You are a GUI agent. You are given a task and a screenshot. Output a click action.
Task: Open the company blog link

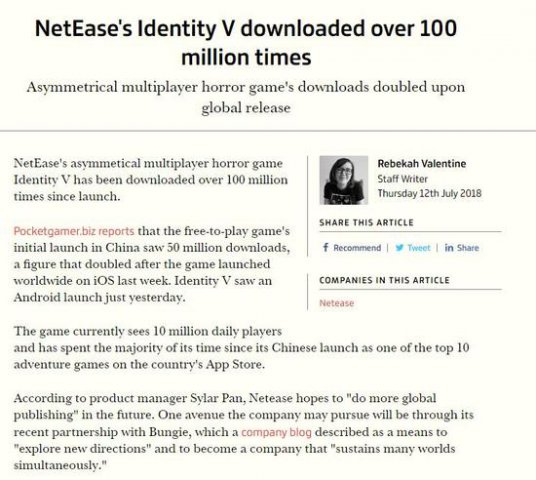(x=276, y=432)
